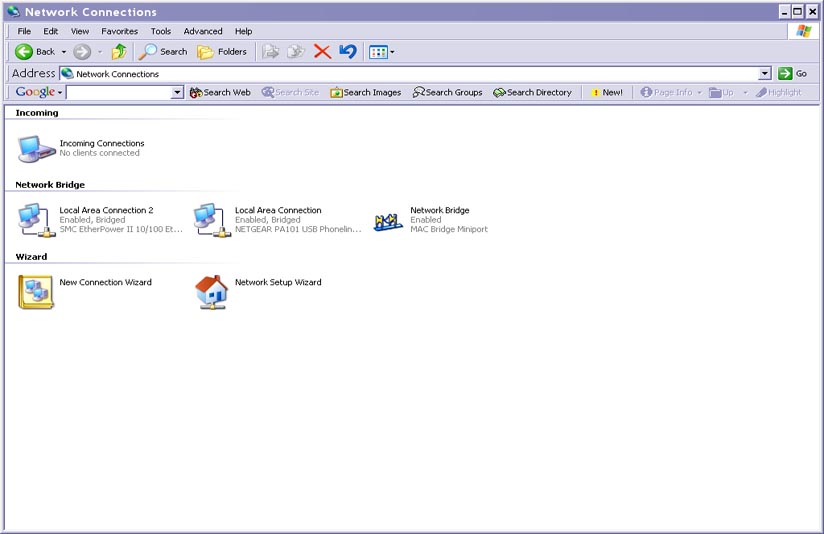Open the Back button history dropdown

64,52
